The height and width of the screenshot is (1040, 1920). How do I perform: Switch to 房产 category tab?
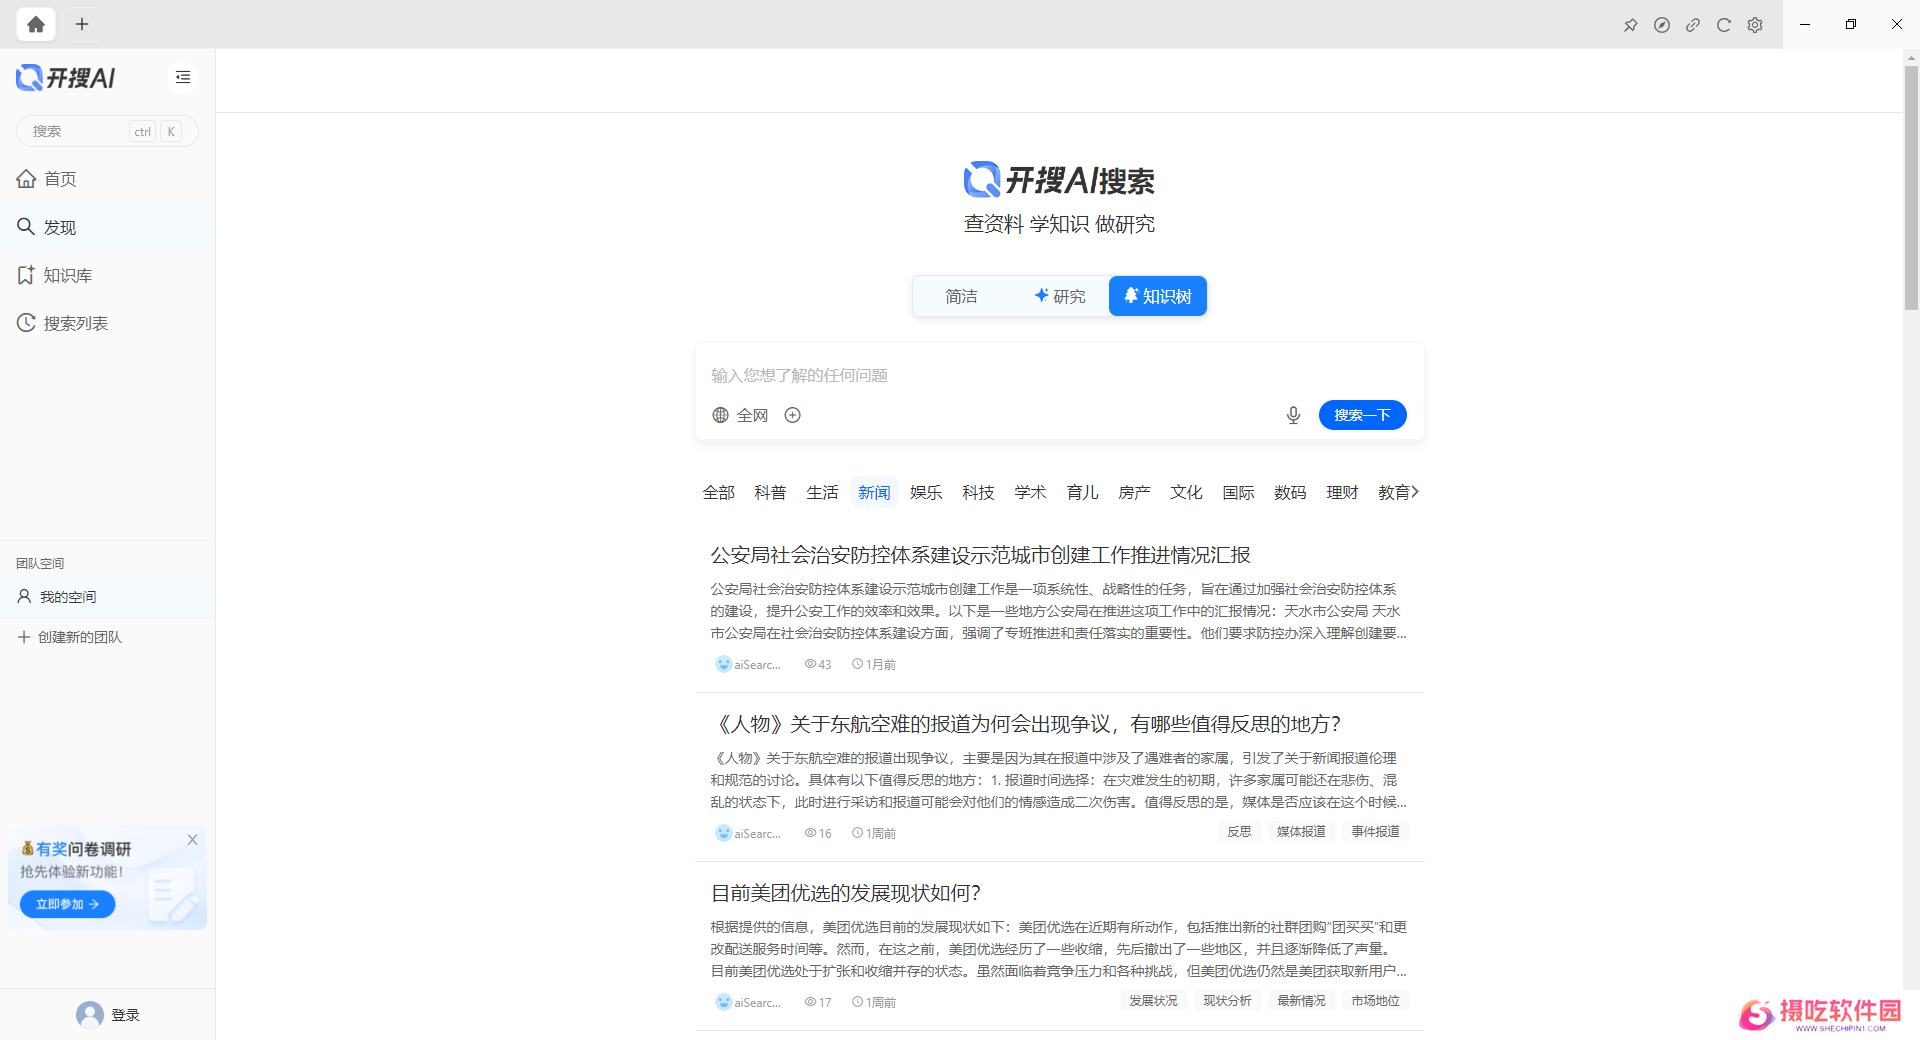(x=1134, y=492)
